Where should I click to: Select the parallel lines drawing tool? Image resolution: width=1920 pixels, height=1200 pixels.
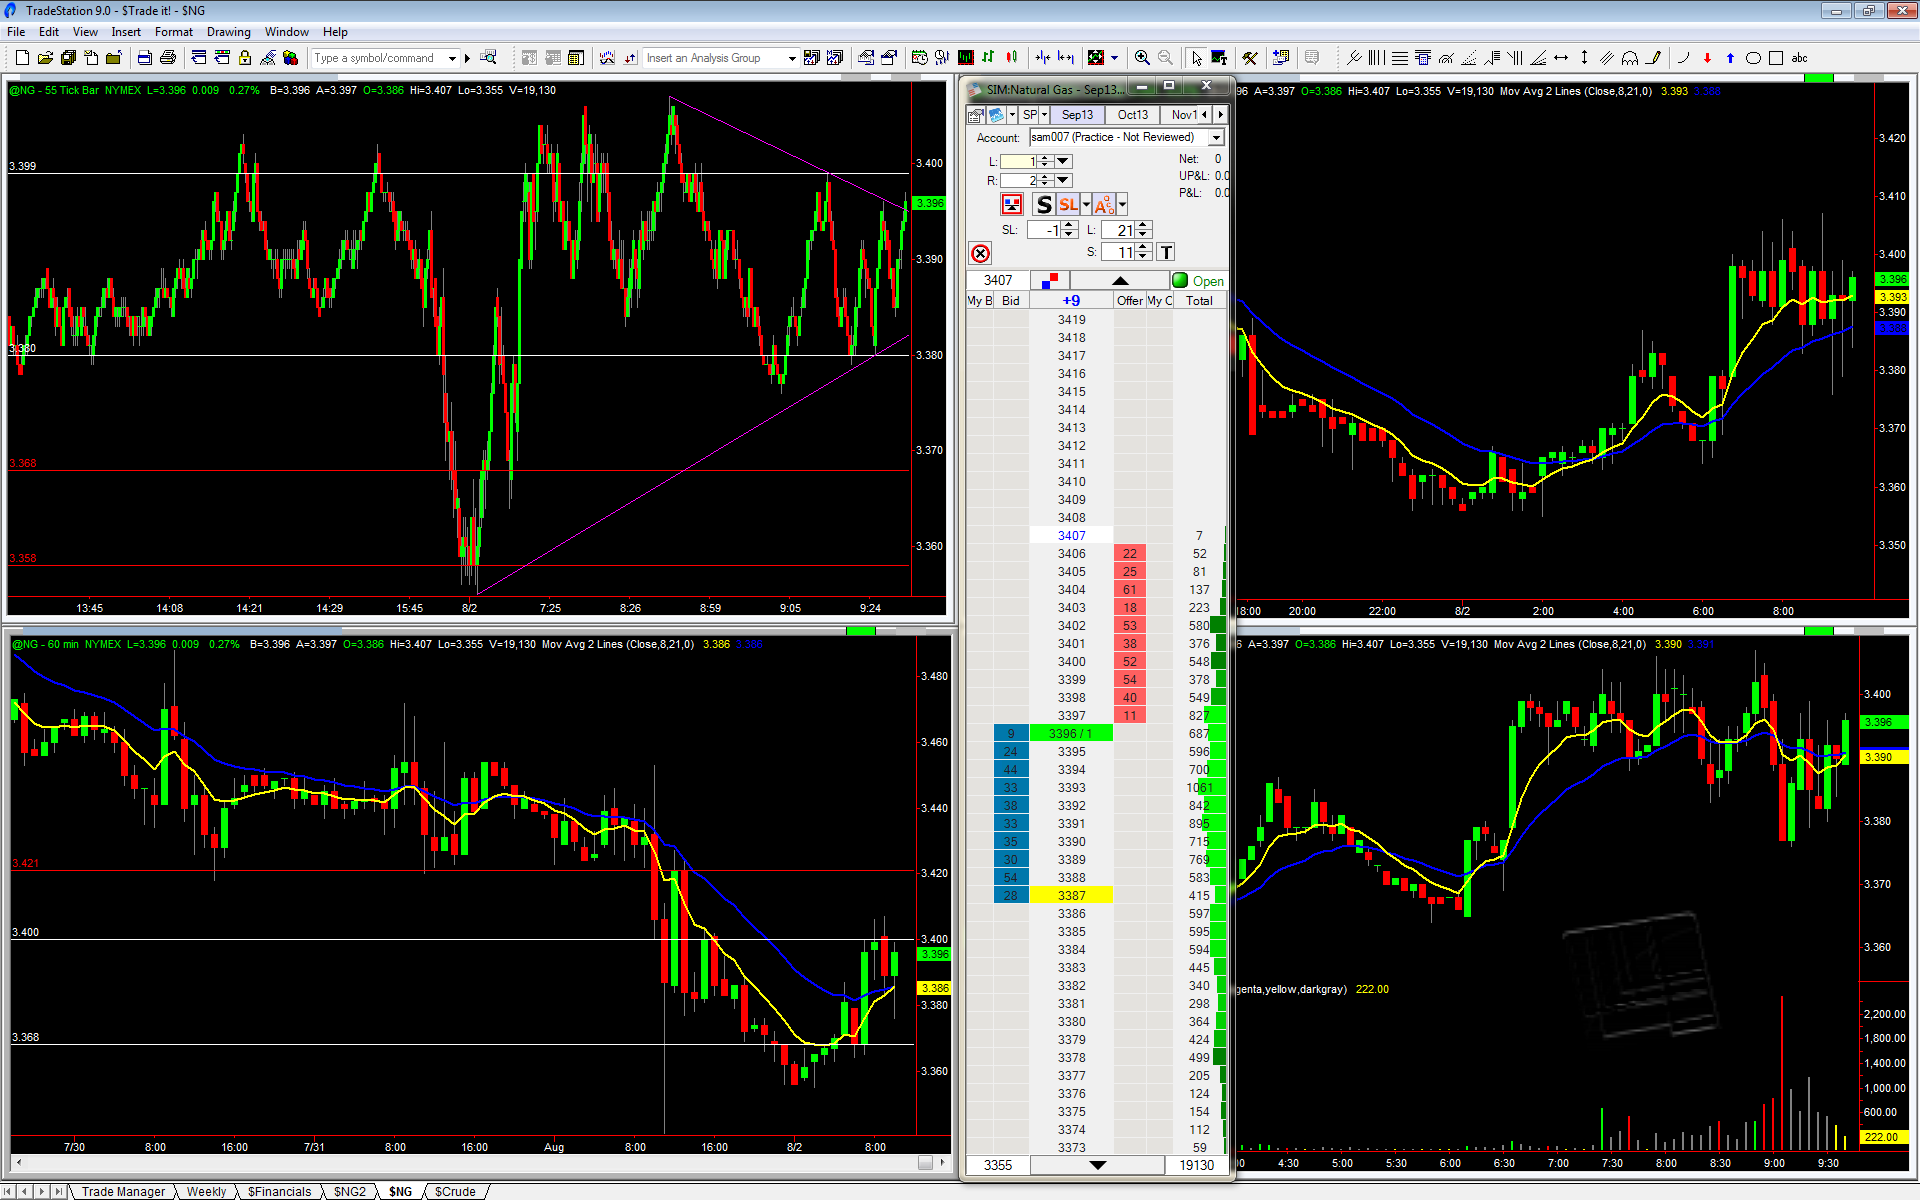pyautogui.click(x=1607, y=58)
